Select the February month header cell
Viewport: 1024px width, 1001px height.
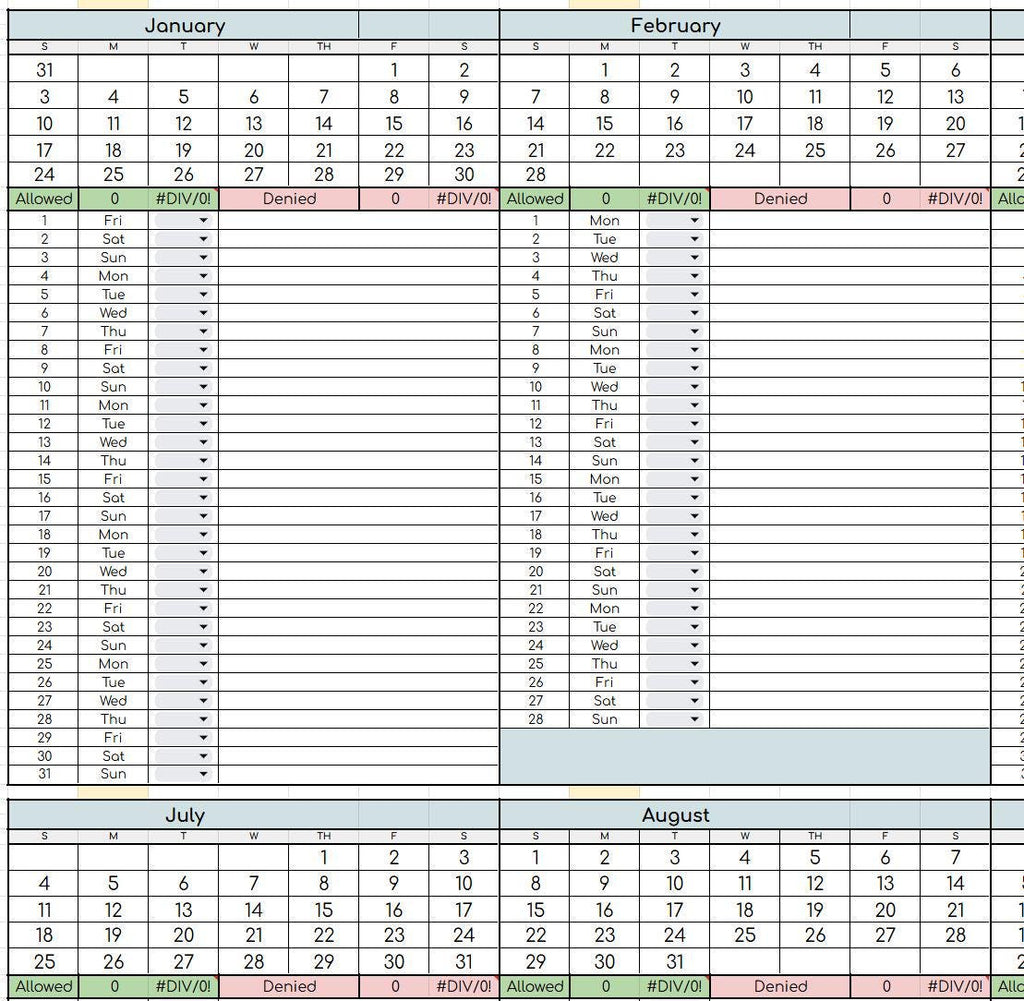675,25
